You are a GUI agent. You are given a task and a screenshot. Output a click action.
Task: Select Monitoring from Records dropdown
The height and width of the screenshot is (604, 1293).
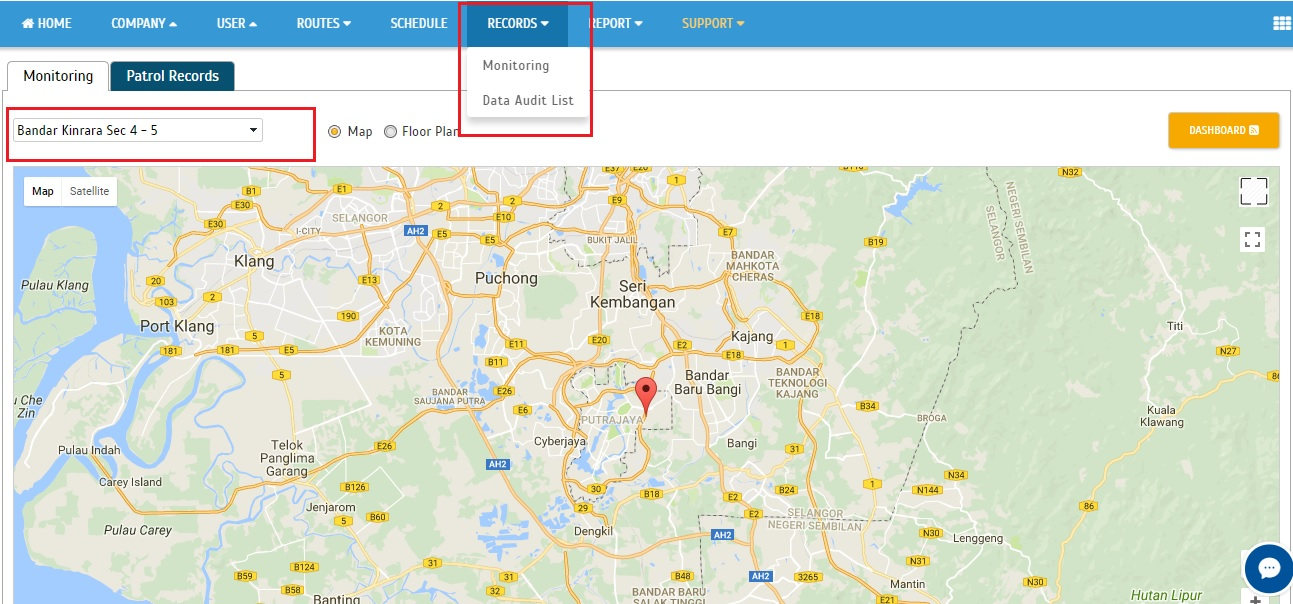pos(516,65)
